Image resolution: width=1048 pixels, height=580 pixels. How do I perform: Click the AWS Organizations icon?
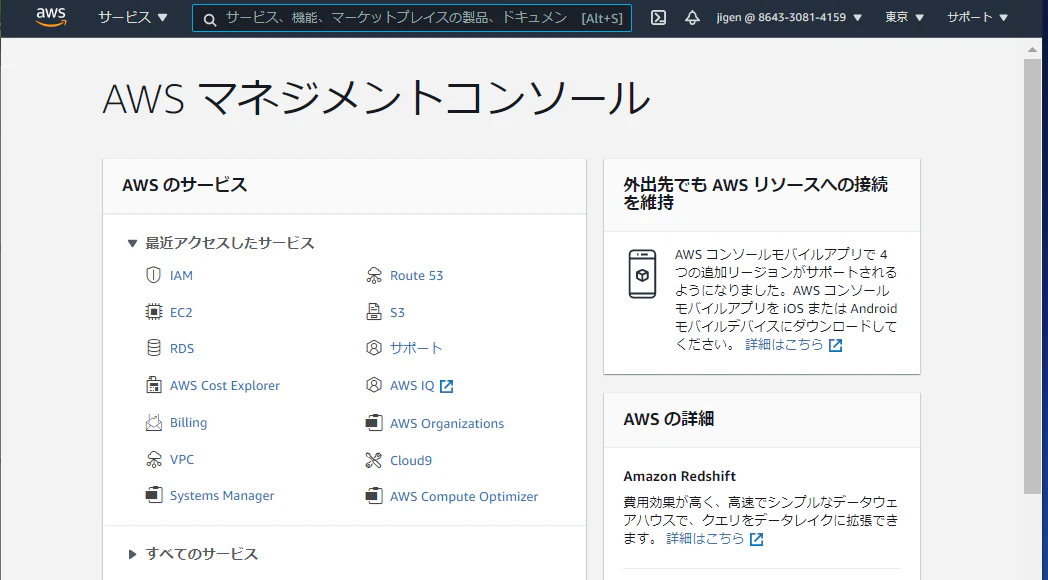[374, 423]
